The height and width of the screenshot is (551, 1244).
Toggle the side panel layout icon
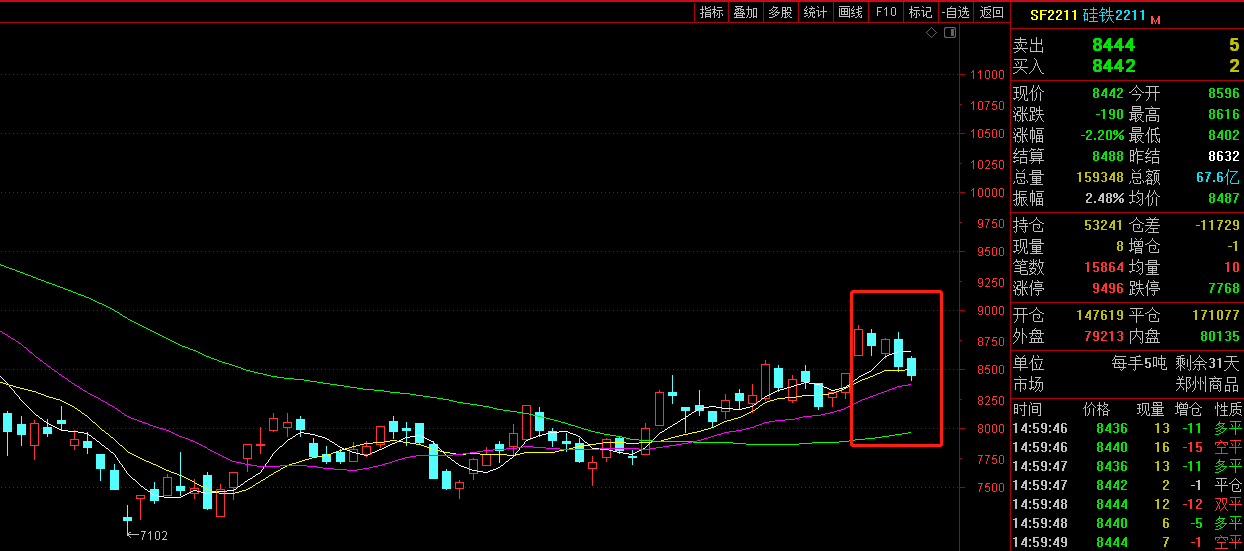[949, 33]
